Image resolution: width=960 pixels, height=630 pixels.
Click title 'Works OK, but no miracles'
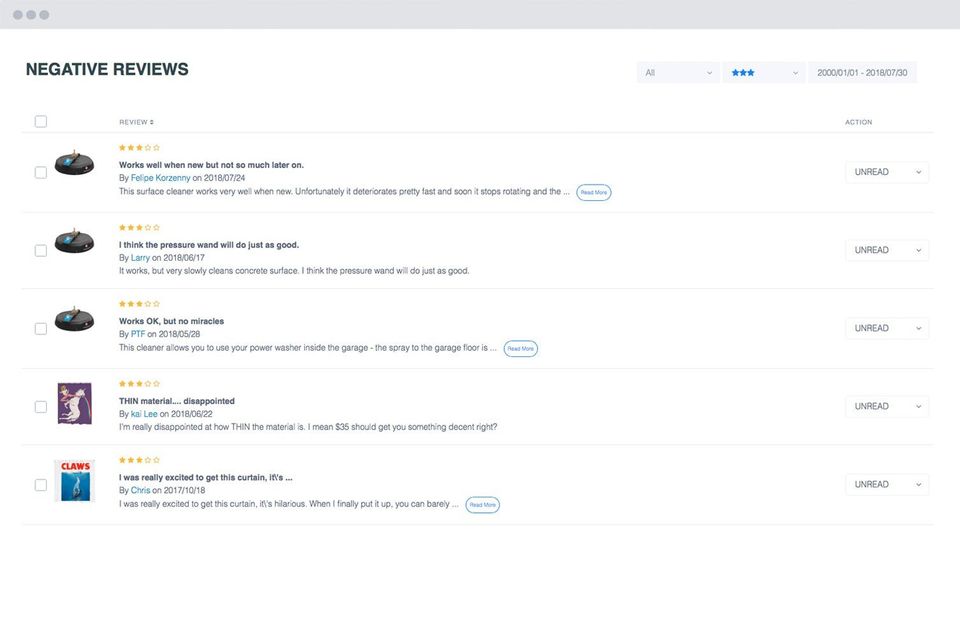point(171,321)
